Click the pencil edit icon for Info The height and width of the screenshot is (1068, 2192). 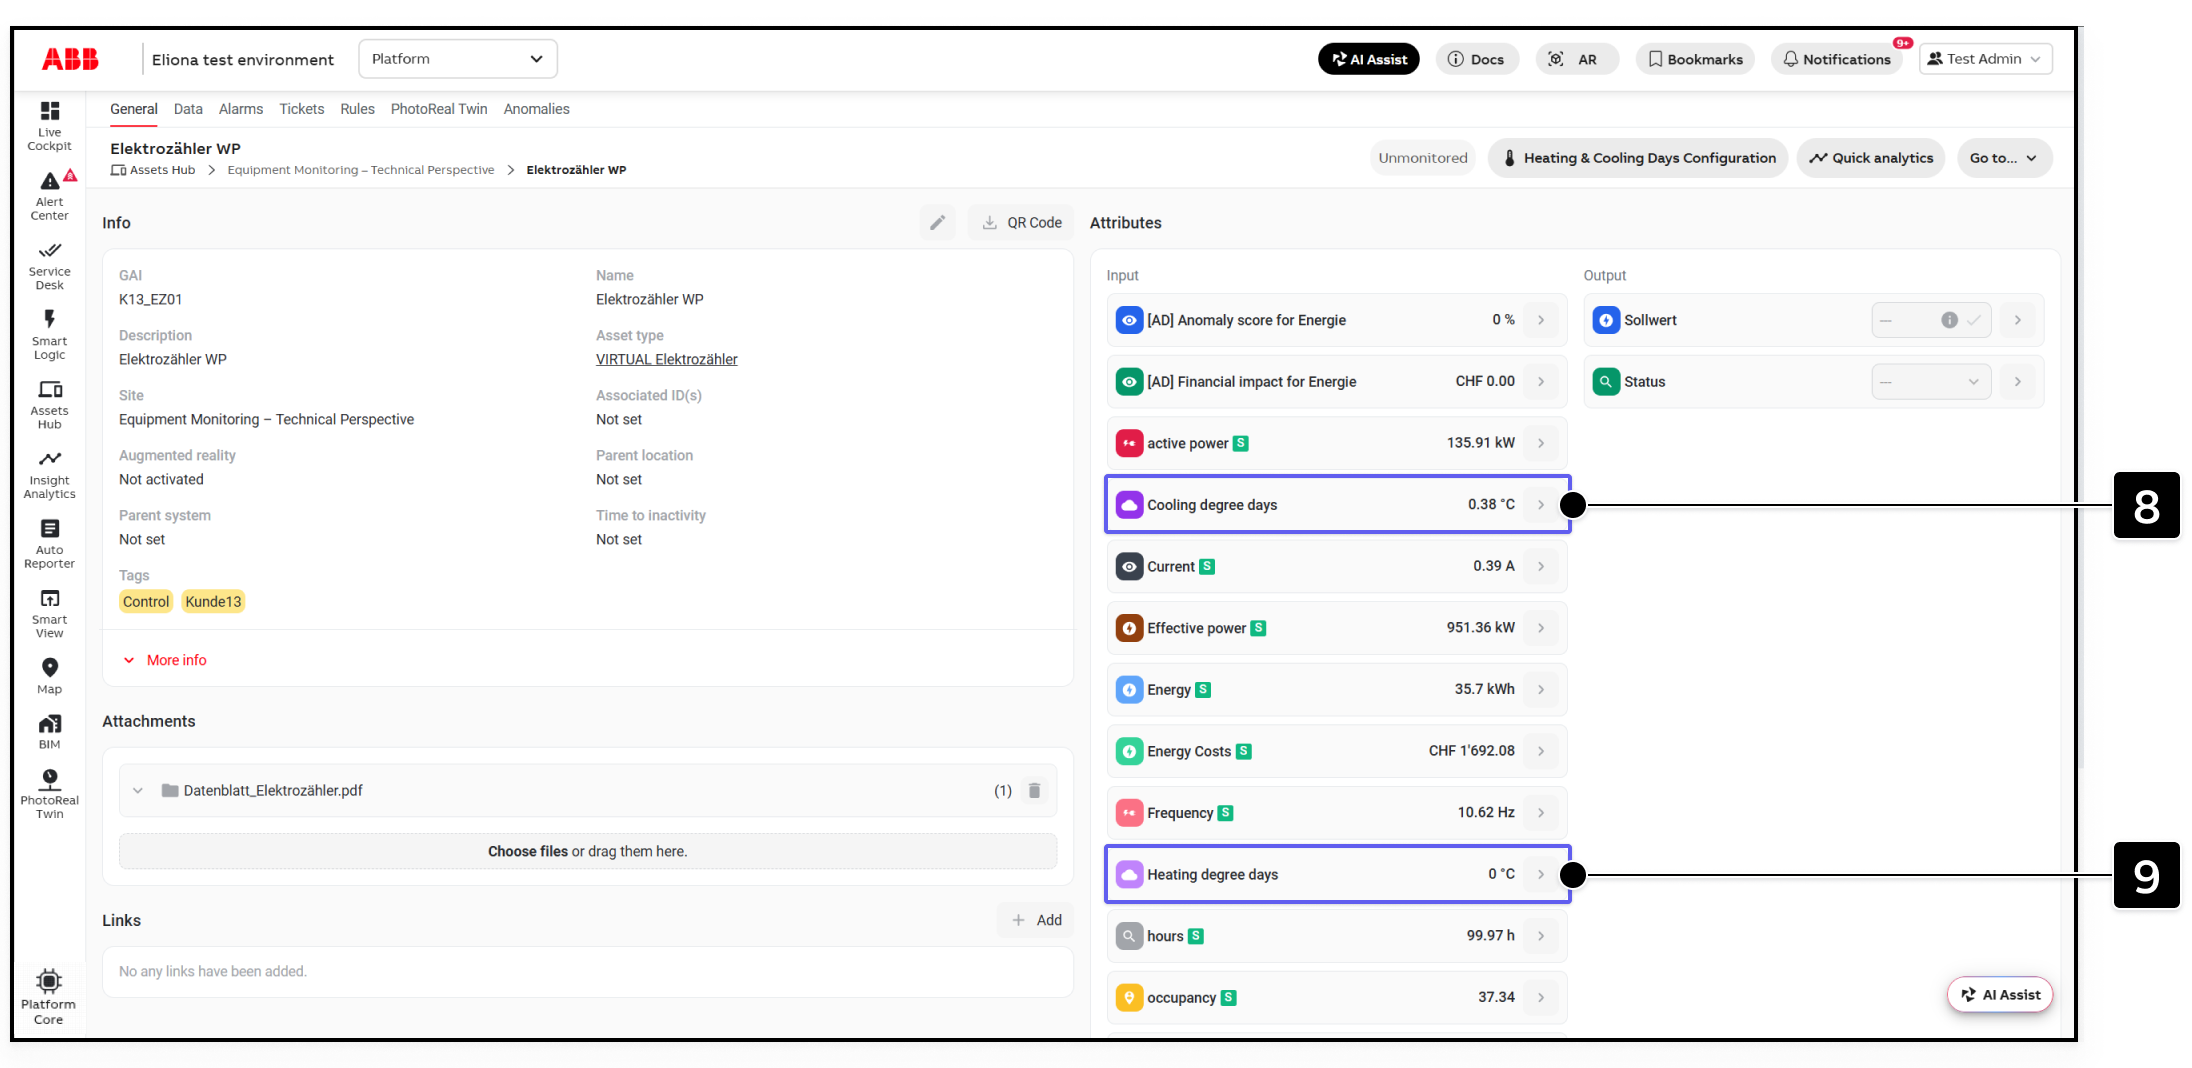pyautogui.click(x=937, y=223)
